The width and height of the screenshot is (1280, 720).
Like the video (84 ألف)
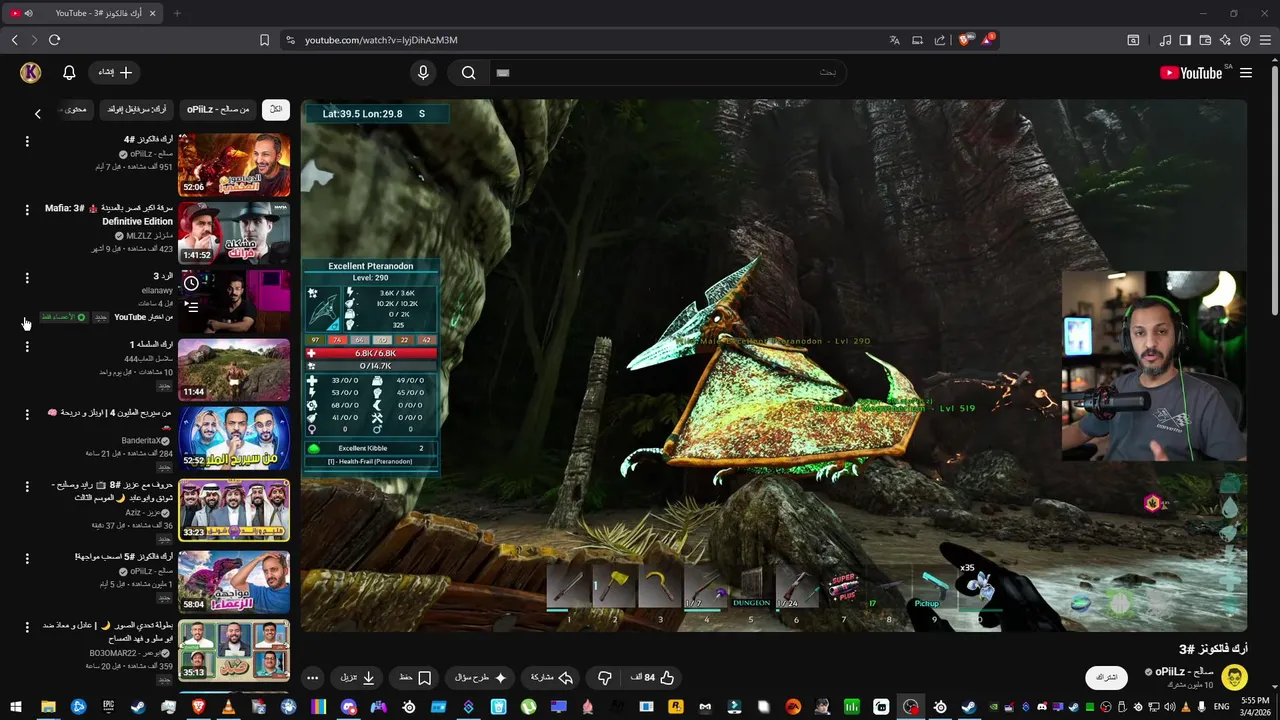[653, 677]
